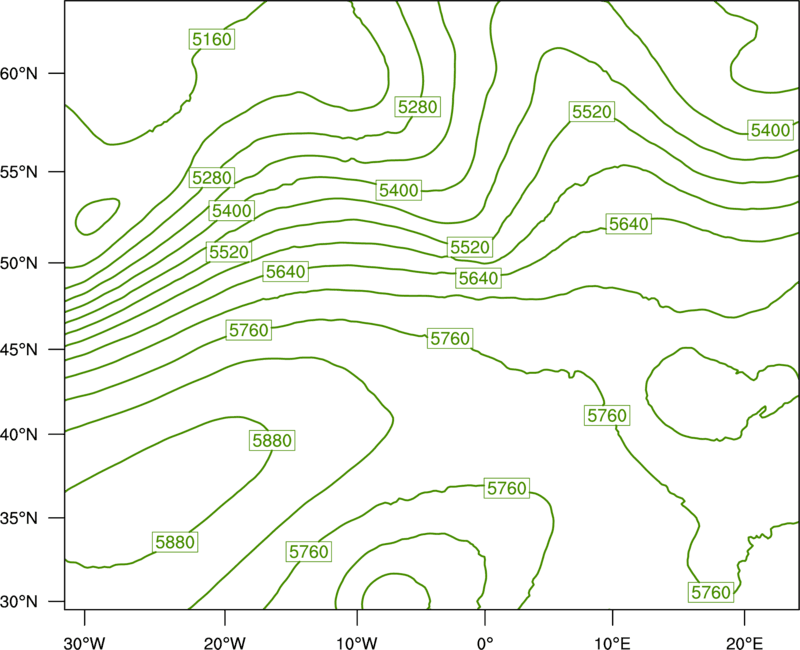Click the 5160 contour label

pyautogui.click(x=212, y=39)
